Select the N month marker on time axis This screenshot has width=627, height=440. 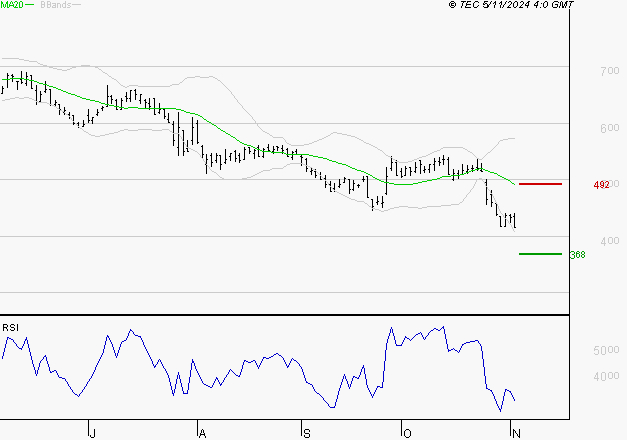[x=515, y=432]
